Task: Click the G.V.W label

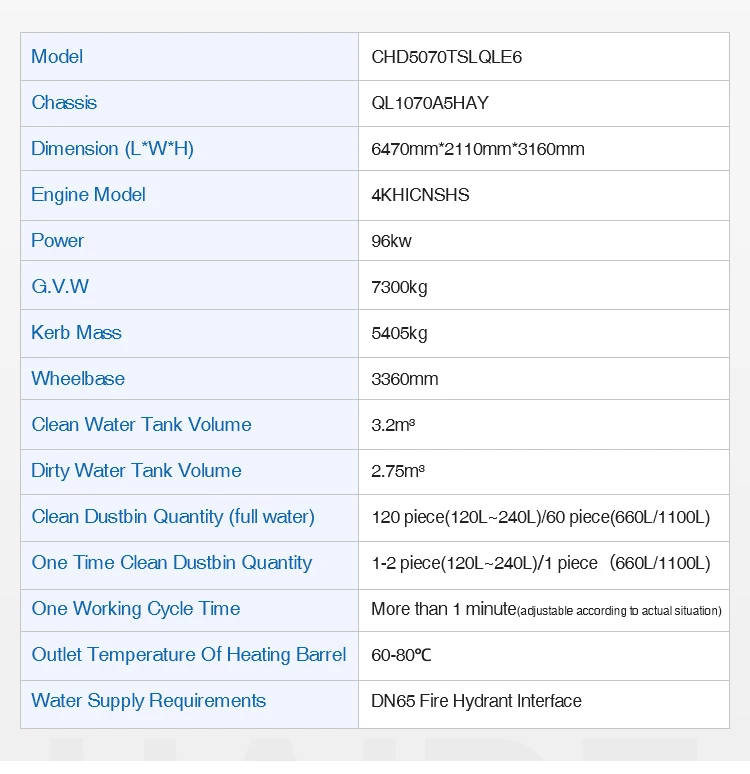Action: tap(60, 287)
